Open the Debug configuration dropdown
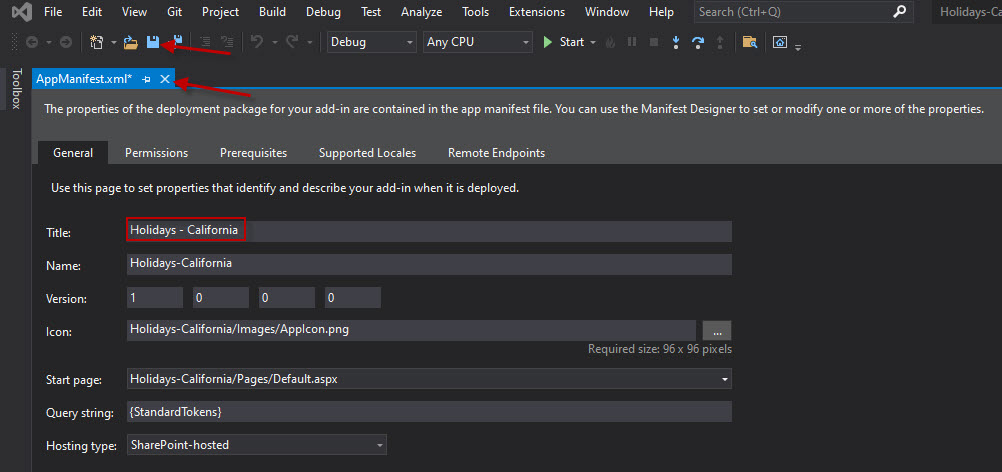This screenshot has width=1002, height=472. (x=372, y=42)
